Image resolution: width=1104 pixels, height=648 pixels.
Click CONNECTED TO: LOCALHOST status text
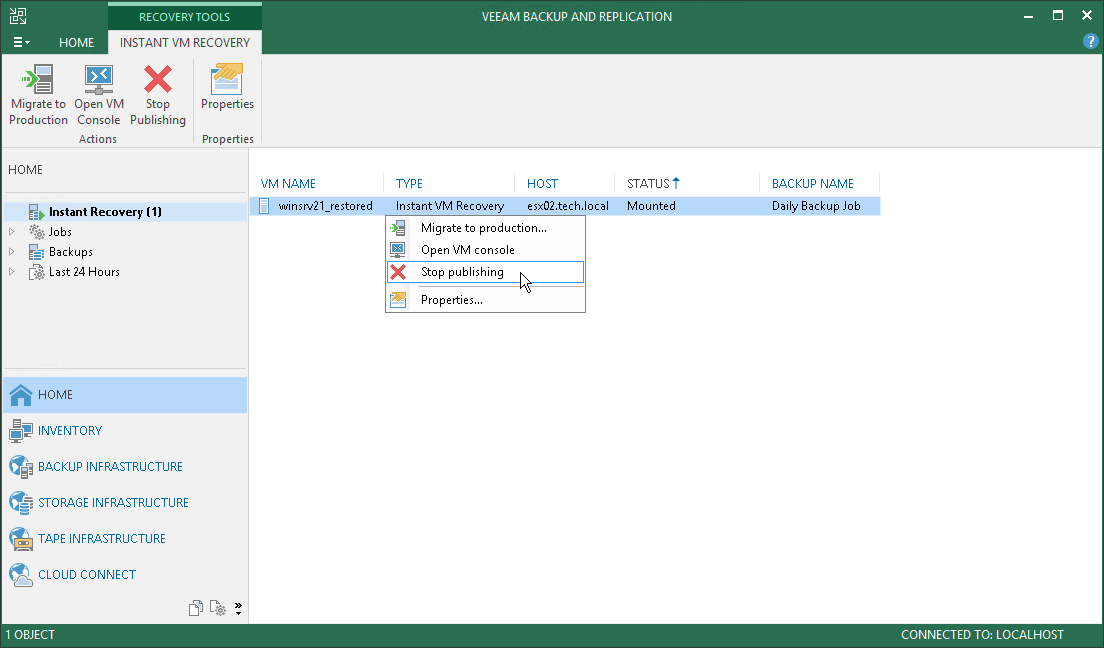[982, 635]
